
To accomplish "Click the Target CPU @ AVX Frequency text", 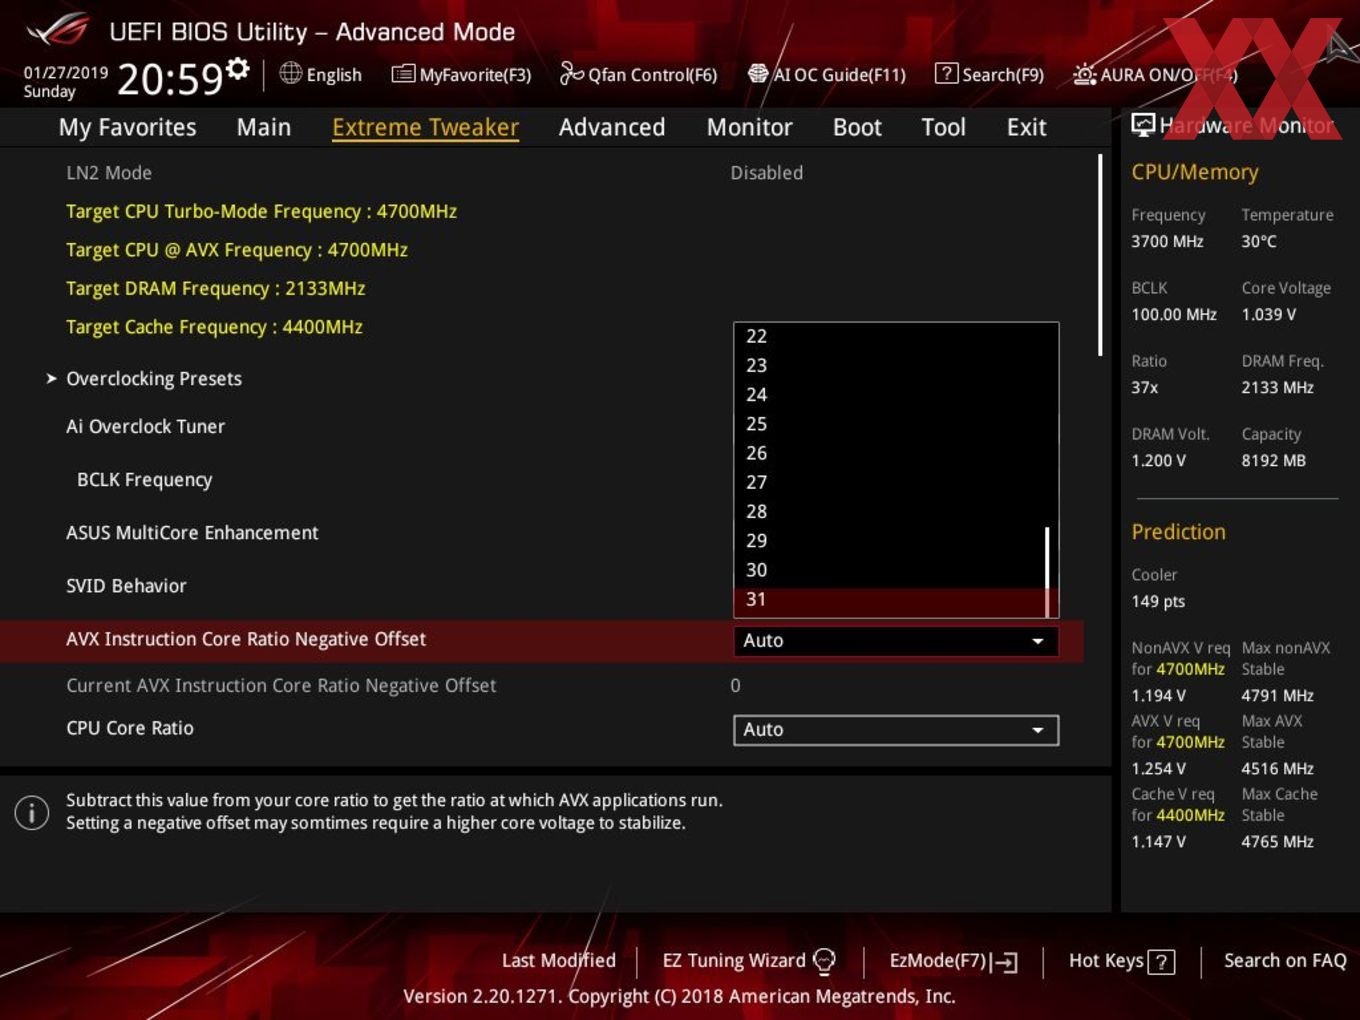I will [237, 250].
